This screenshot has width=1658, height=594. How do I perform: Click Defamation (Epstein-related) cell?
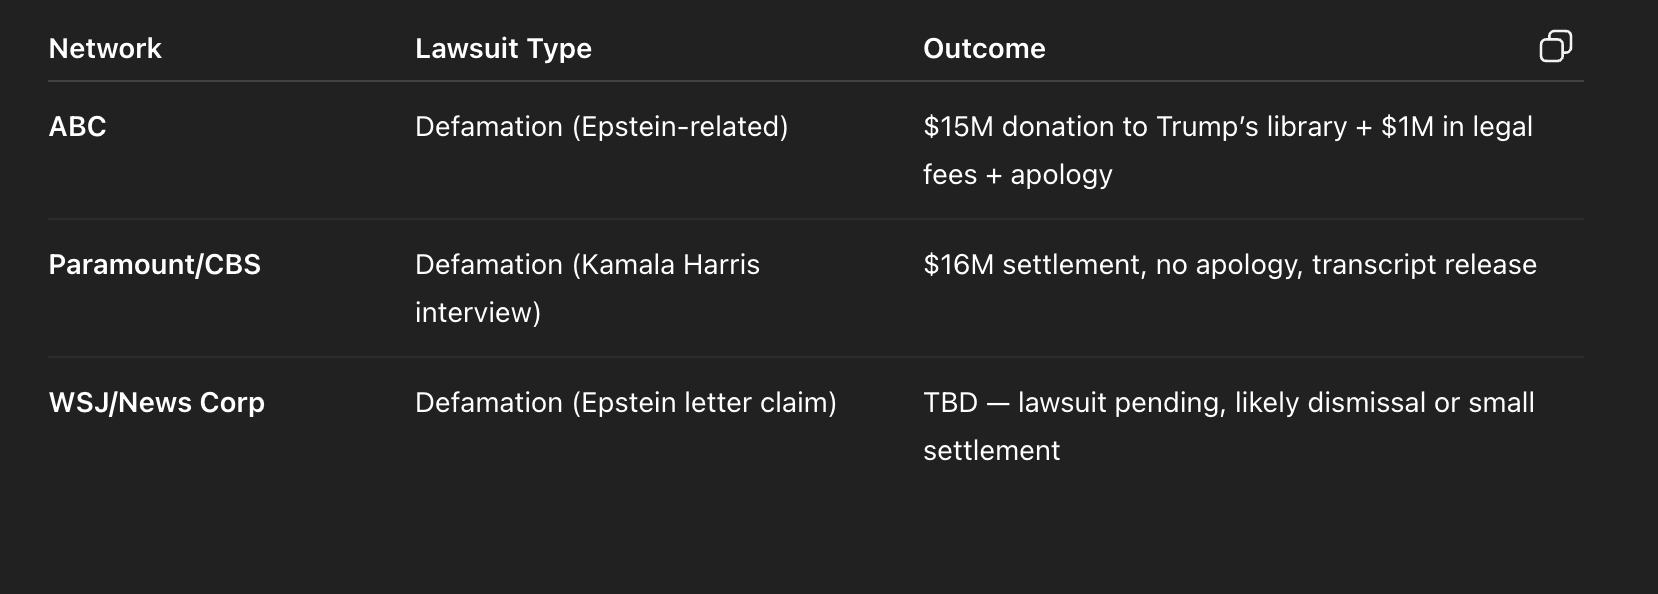(x=602, y=127)
